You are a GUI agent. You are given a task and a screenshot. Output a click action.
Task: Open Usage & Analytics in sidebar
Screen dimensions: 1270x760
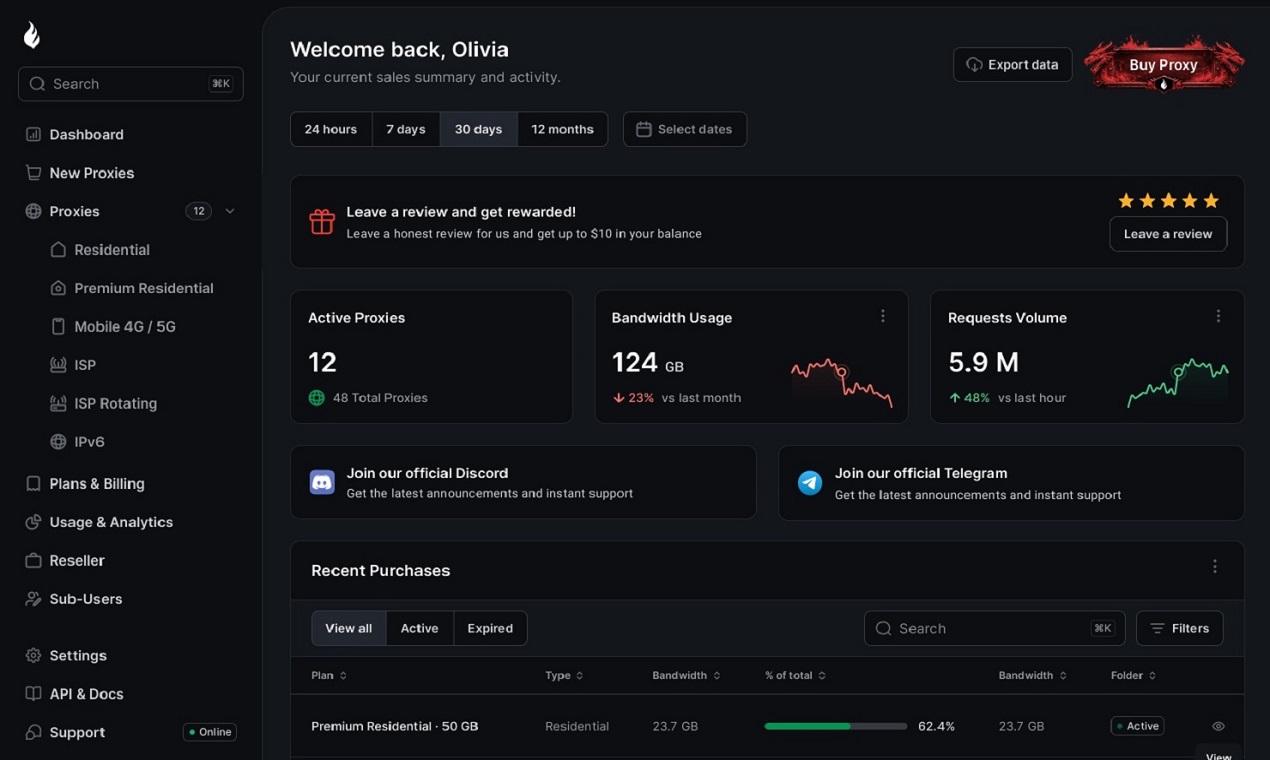pos(111,522)
